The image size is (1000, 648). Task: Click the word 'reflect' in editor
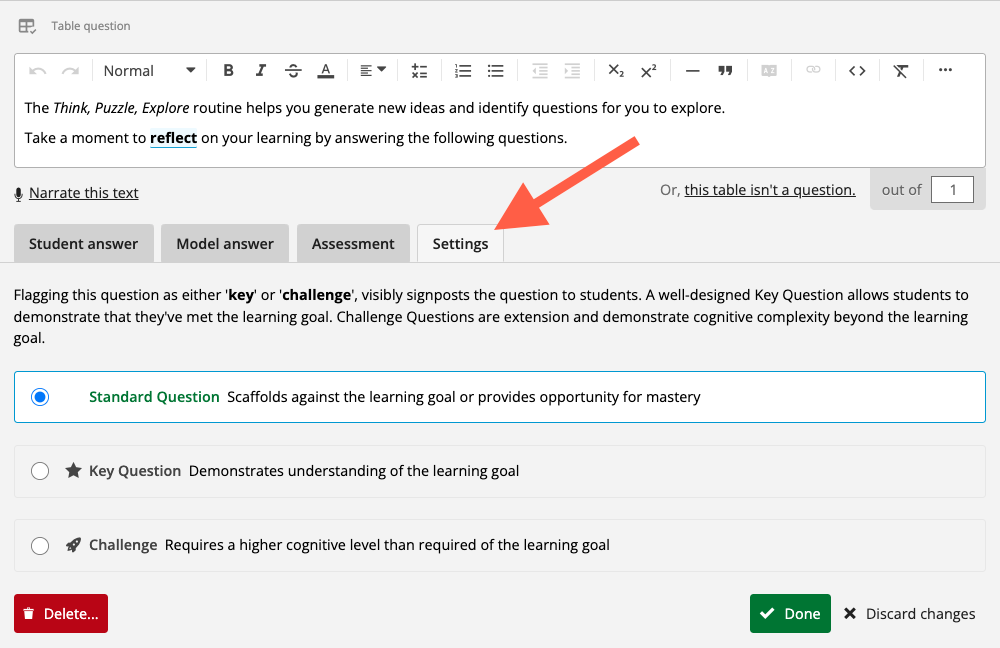pyautogui.click(x=173, y=138)
